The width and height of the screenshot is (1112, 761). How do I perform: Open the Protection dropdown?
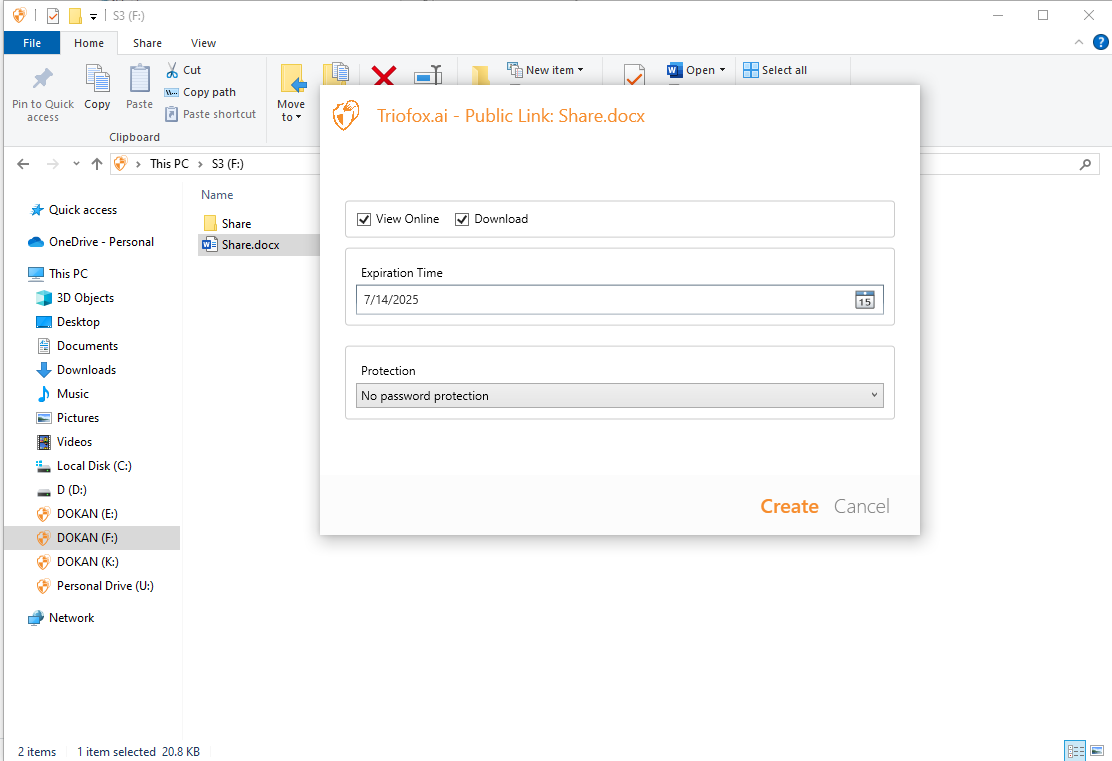tap(620, 396)
